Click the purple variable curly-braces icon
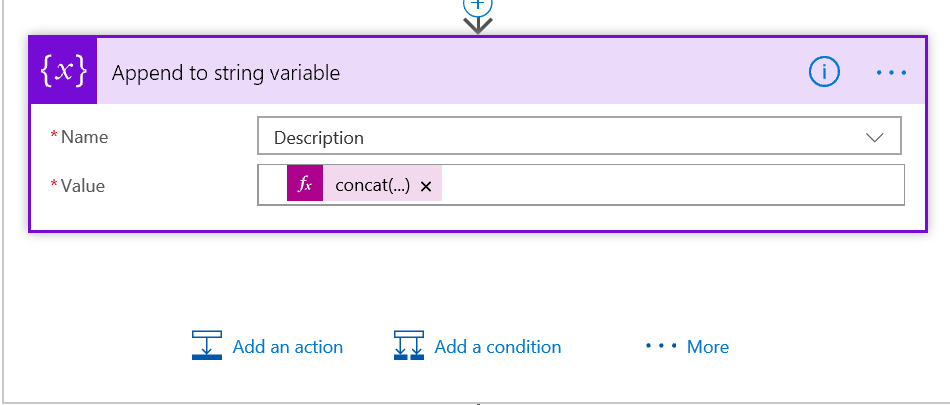The image size is (950, 405). tap(63, 72)
